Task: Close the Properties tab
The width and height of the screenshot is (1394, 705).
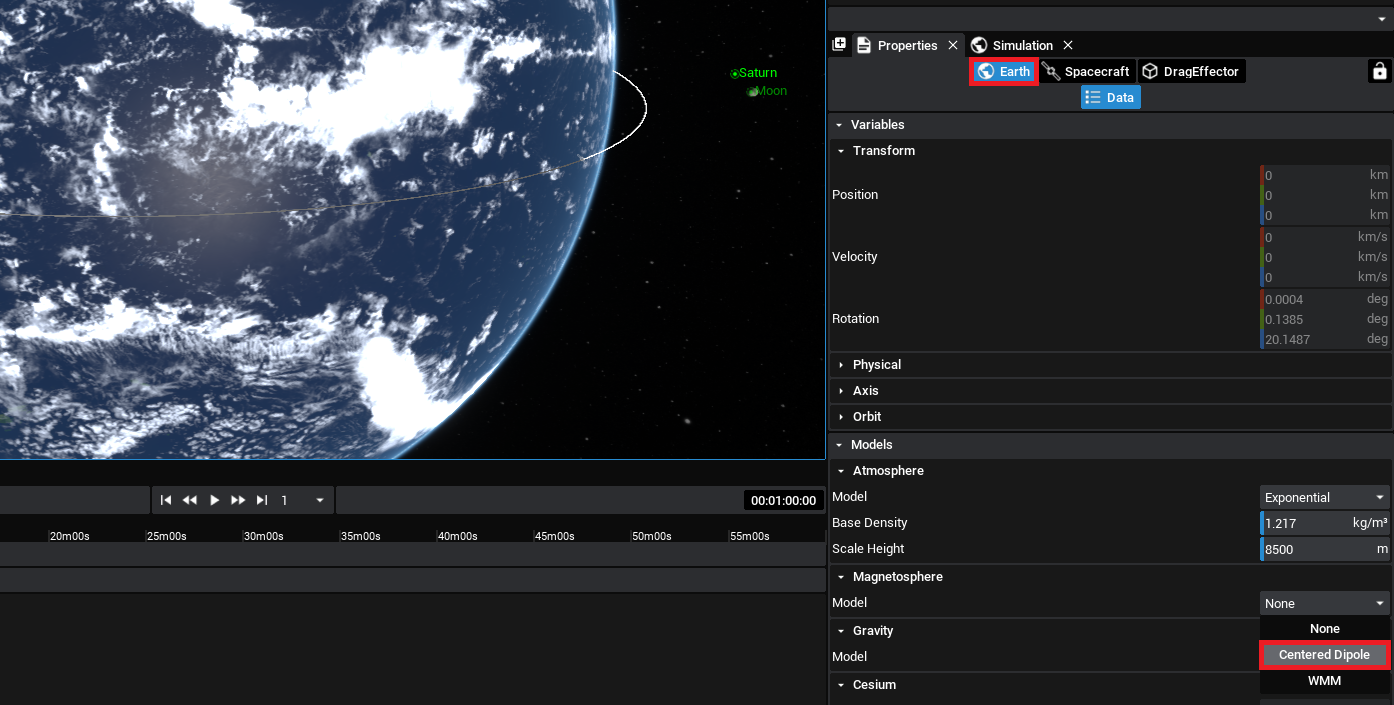Action: point(953,45)
